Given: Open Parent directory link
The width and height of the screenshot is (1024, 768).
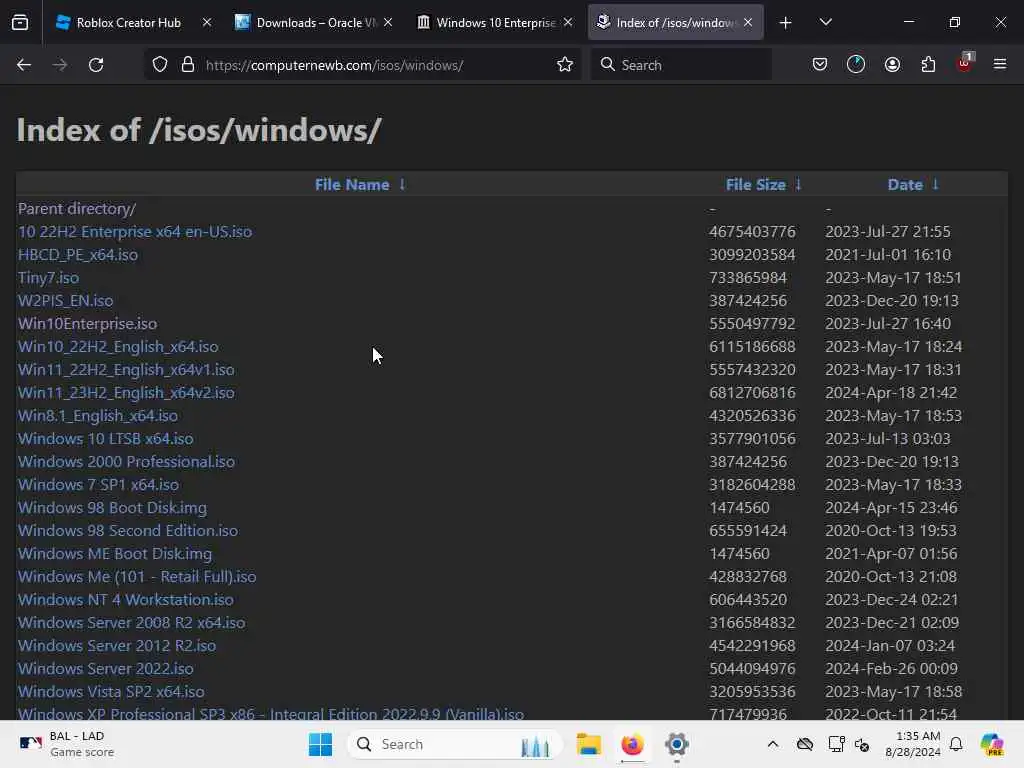Looking at the screenshot, I should pyautogui.click(x=77, y=209).
